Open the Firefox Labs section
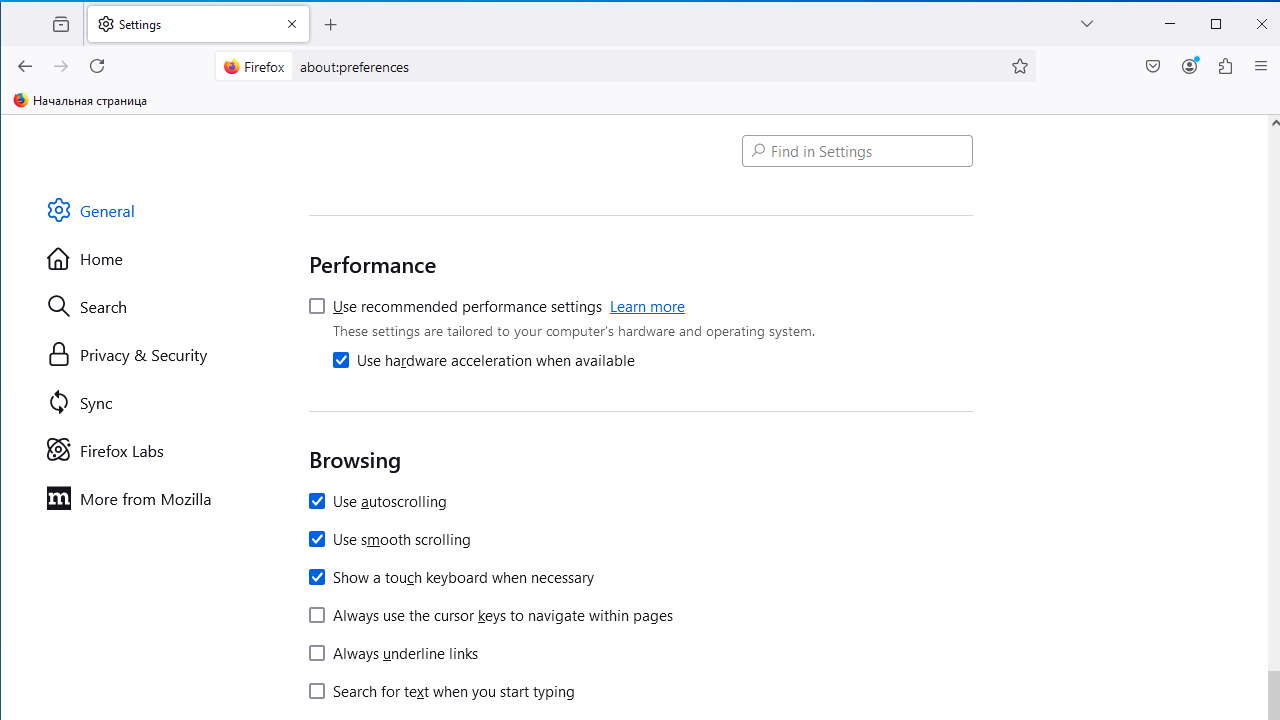1280x720 pixels. click(121, 451)
